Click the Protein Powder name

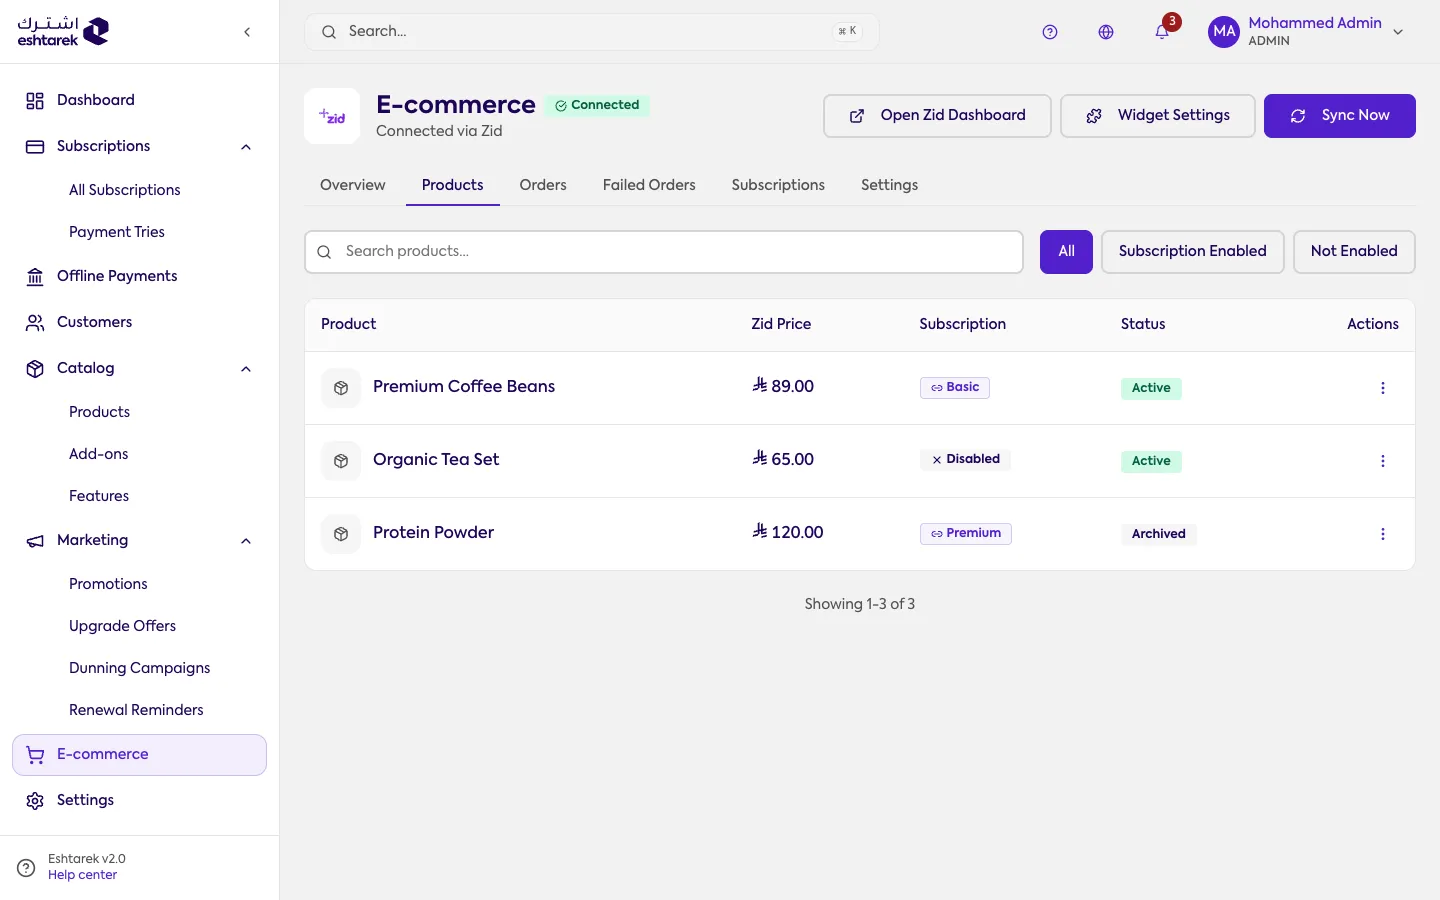434,533
